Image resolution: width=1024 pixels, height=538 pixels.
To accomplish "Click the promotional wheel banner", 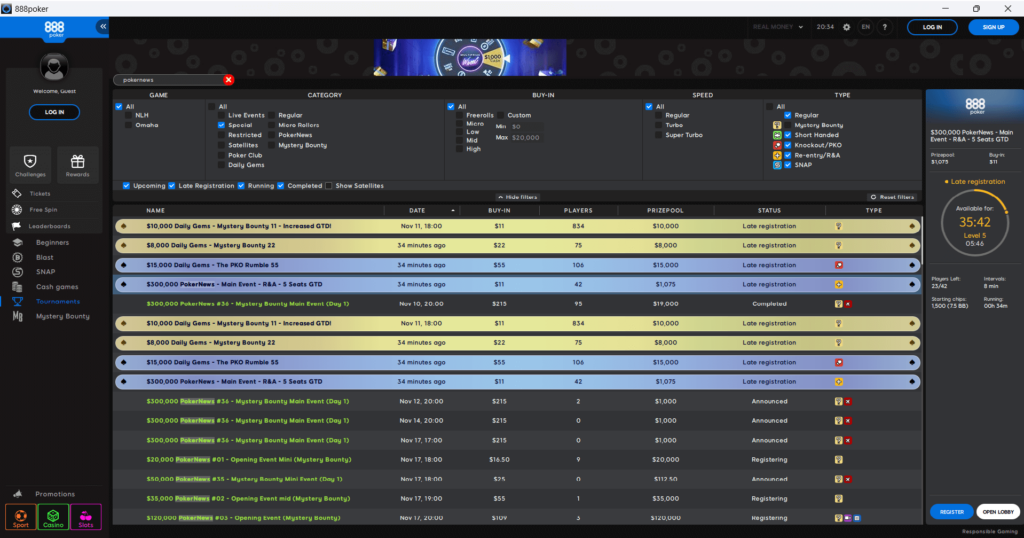I will click(x=470, y=57).
